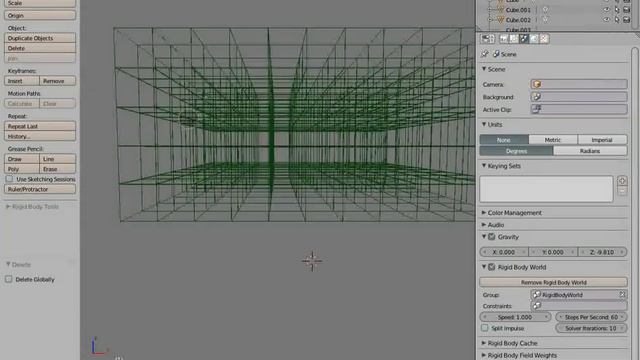
Task: Hide Cube.001 using its eye icon
Action: (x=607, y=10)
